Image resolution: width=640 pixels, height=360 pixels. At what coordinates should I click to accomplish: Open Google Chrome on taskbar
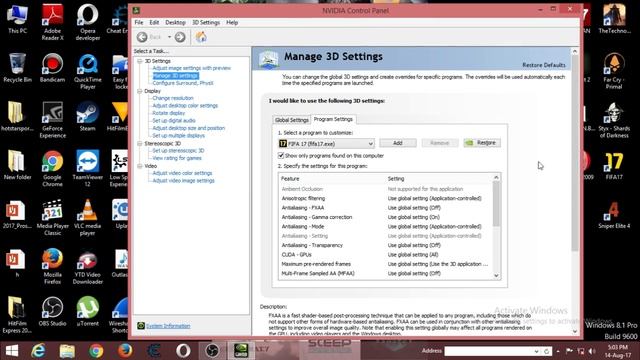(x=96, y=351)
